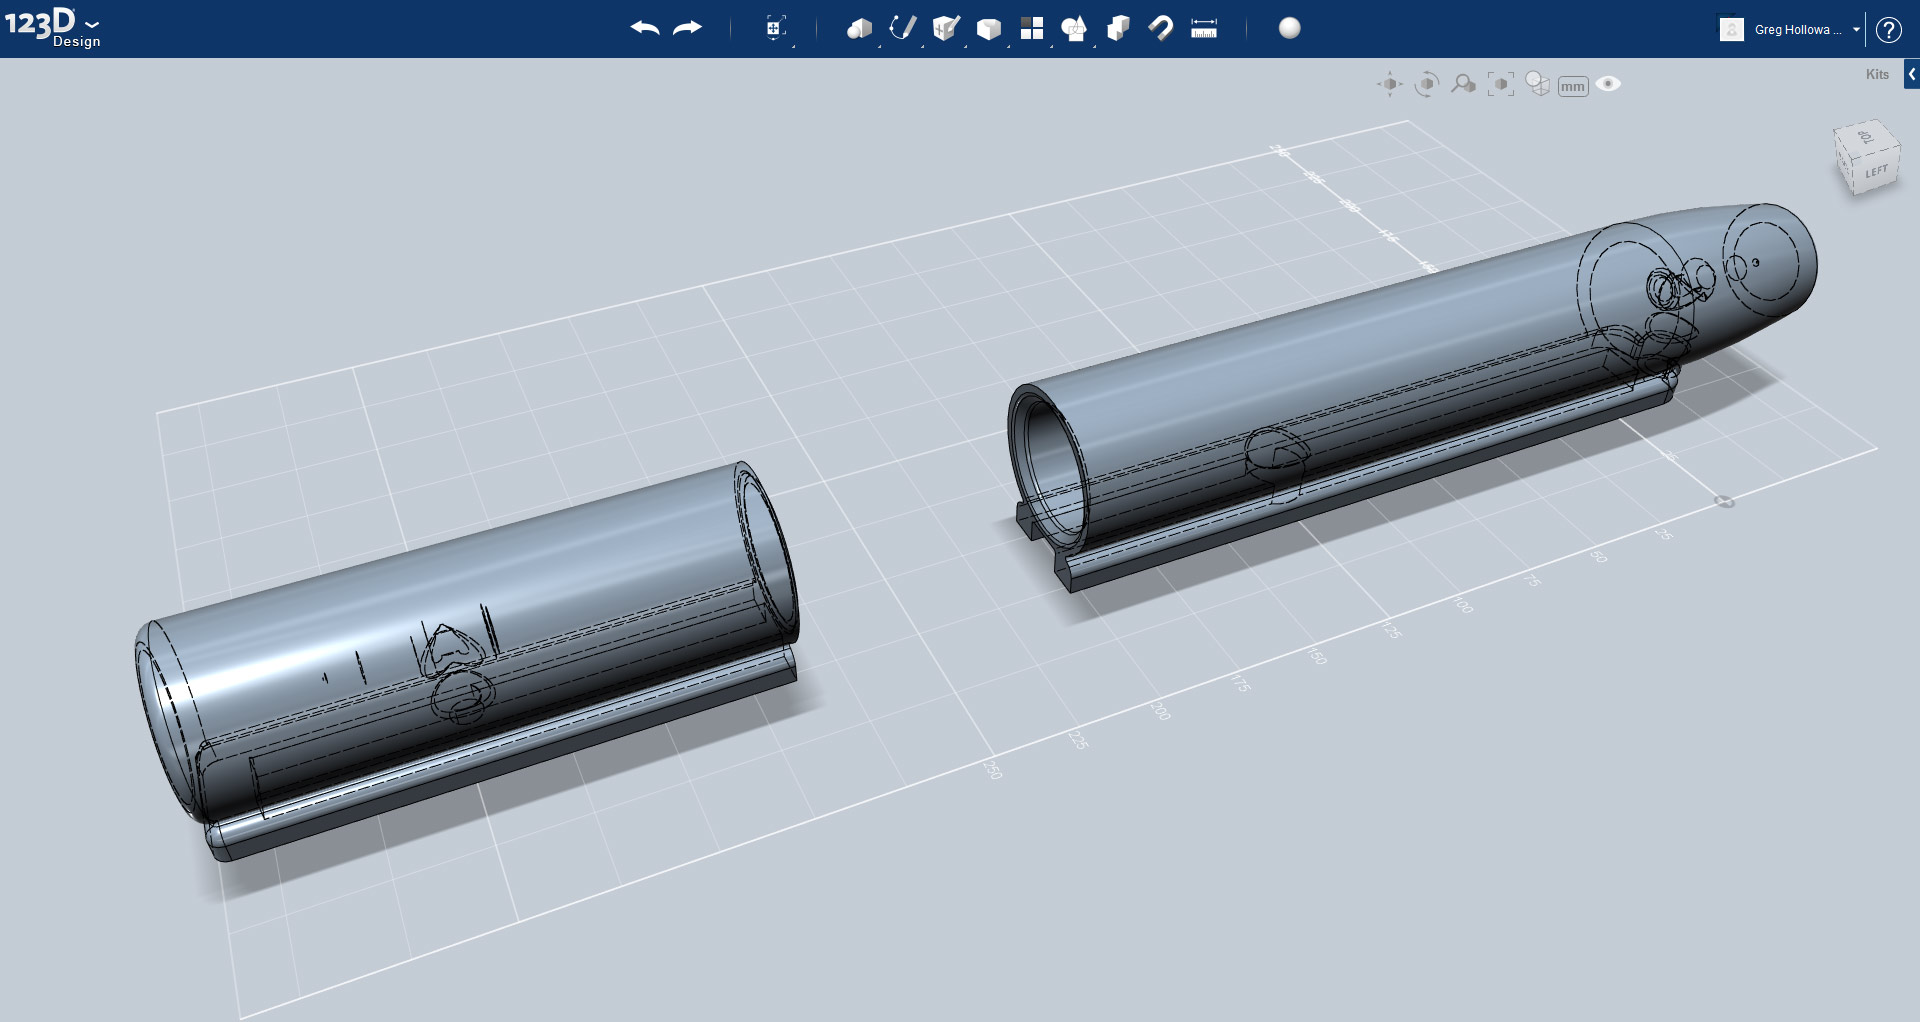Select the Measure ruler tool
The image size is (1920, 1022).
(x=1204, y=28)
